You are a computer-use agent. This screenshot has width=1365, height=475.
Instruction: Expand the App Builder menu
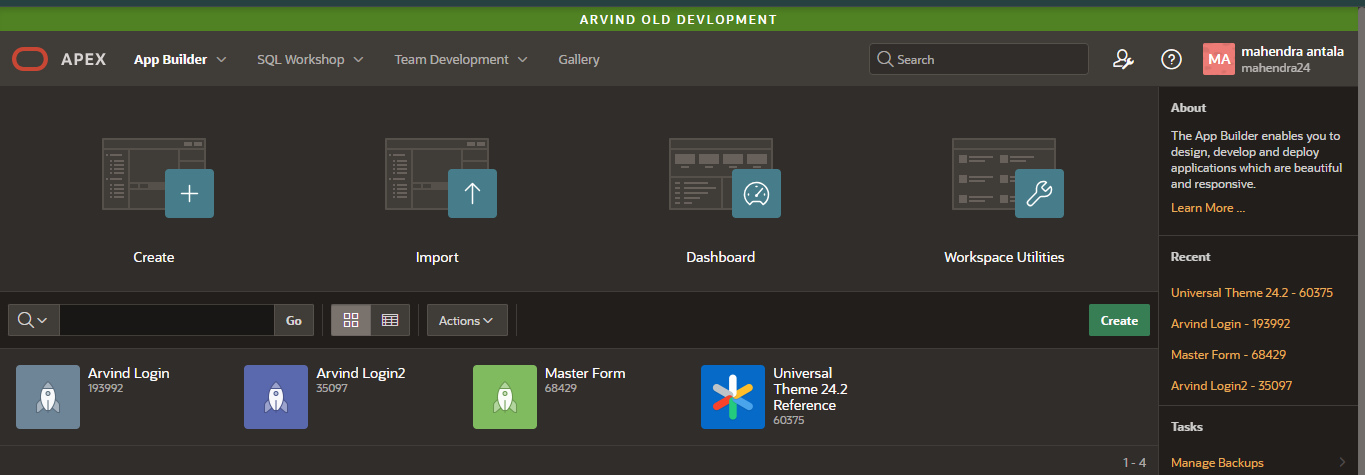(180, 60)
